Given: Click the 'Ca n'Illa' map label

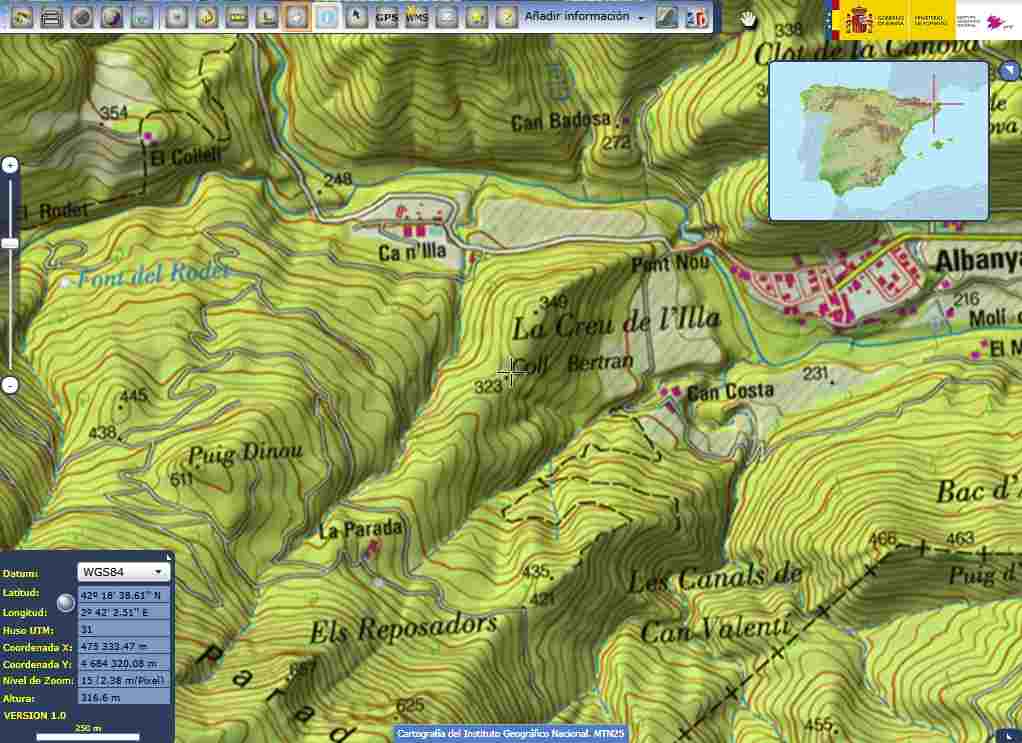Looking at the screenshot, I should pyautogui.click(x=413, y=252).
